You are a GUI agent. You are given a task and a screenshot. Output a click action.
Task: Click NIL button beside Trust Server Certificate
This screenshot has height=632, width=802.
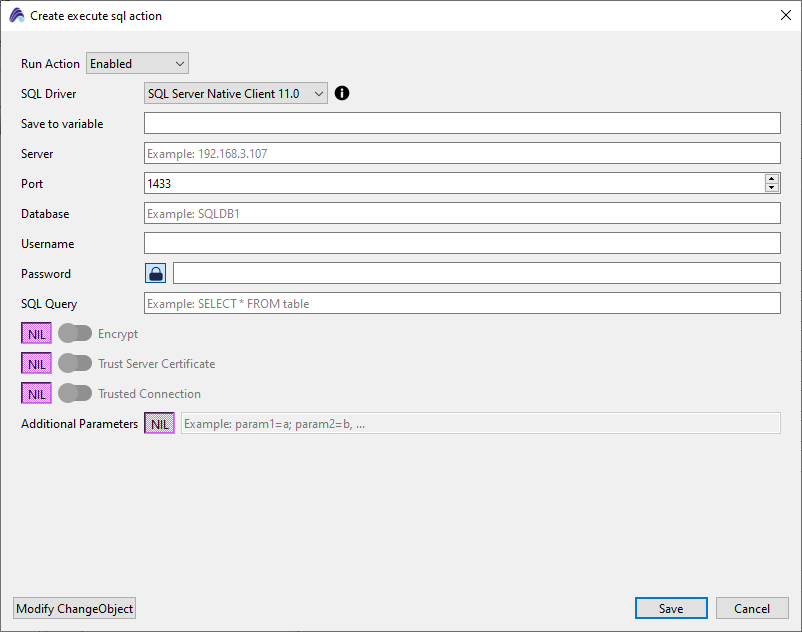(x=37, y=364)
